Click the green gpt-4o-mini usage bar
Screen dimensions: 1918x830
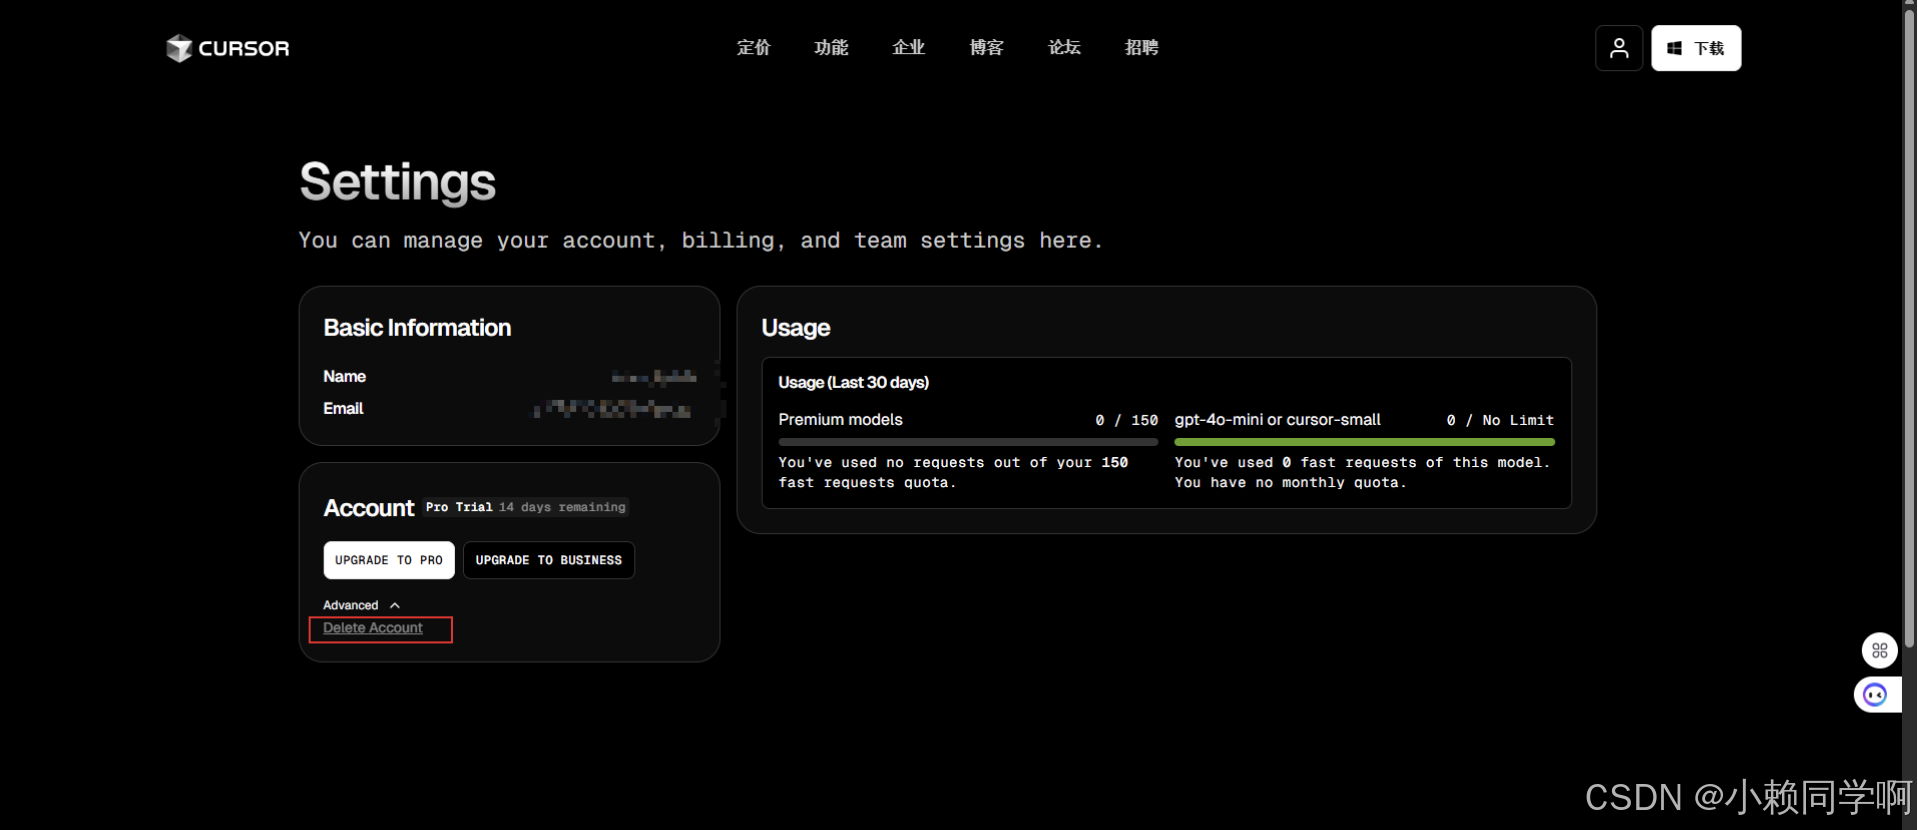[x=1364, y=441]
